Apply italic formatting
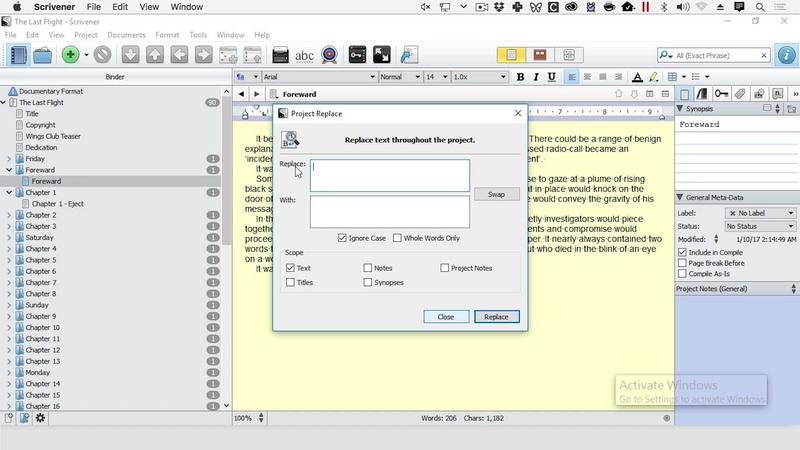 pos(536,77)
